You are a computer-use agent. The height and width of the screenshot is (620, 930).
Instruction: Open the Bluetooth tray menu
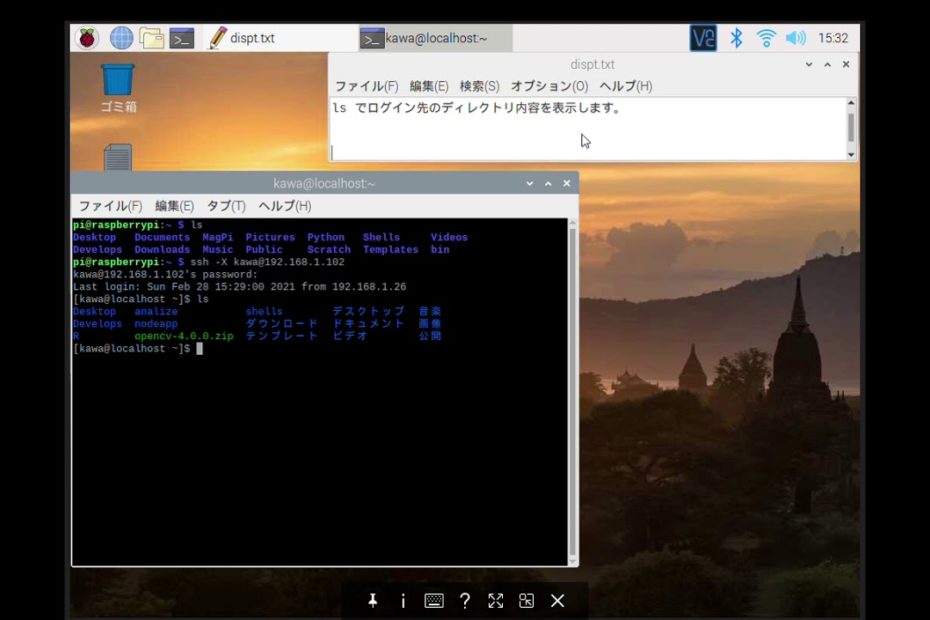736,38
